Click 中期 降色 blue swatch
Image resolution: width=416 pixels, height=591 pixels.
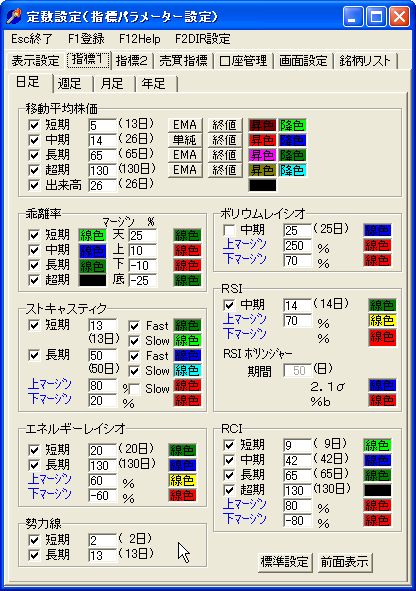(292, 140)
